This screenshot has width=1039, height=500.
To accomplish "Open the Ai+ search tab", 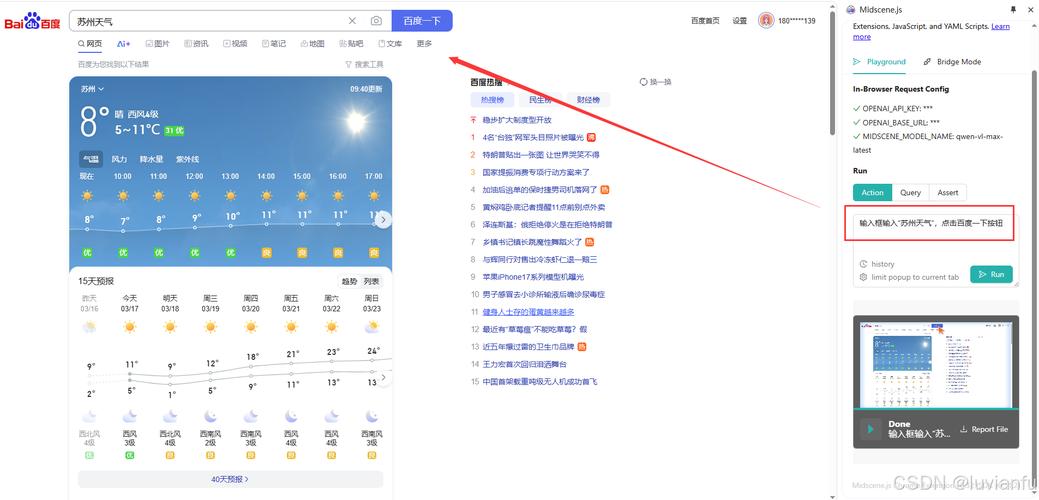I will click(123, 44).
